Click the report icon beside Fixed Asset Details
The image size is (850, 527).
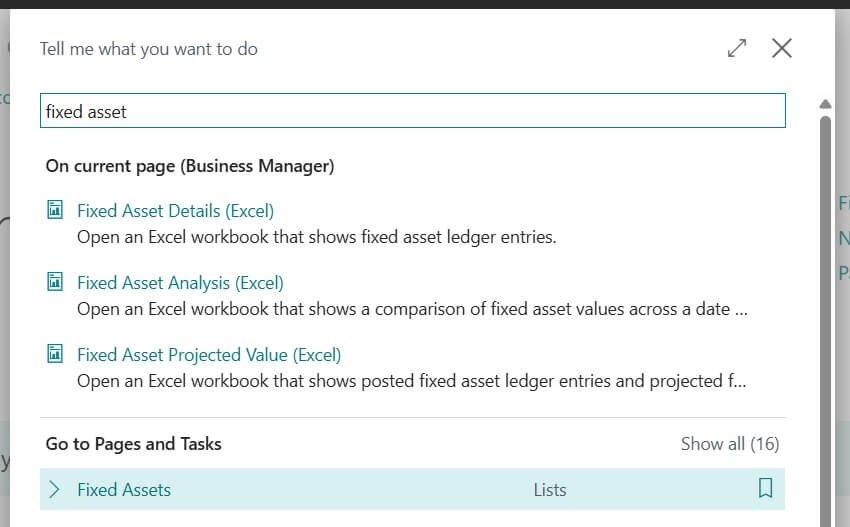point(56,210)
